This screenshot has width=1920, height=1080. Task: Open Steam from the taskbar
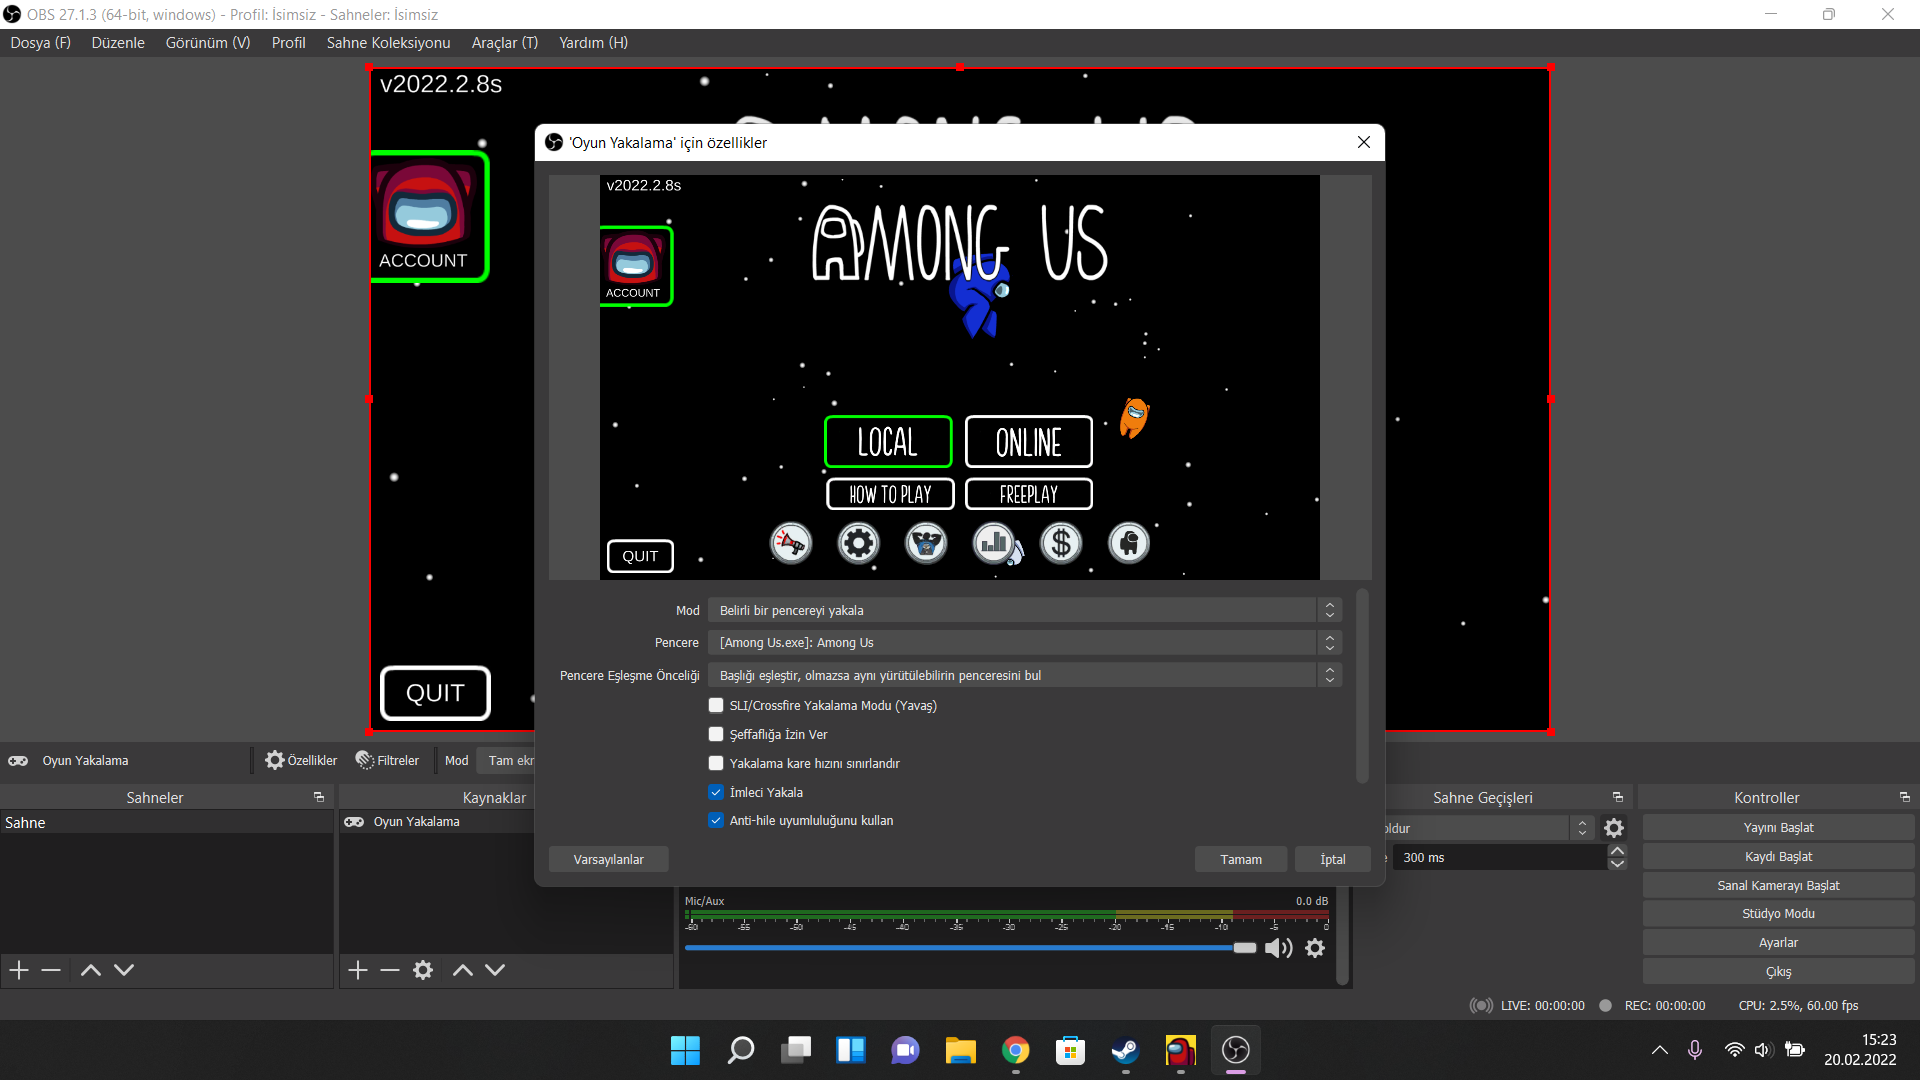pos(1125,1050)
